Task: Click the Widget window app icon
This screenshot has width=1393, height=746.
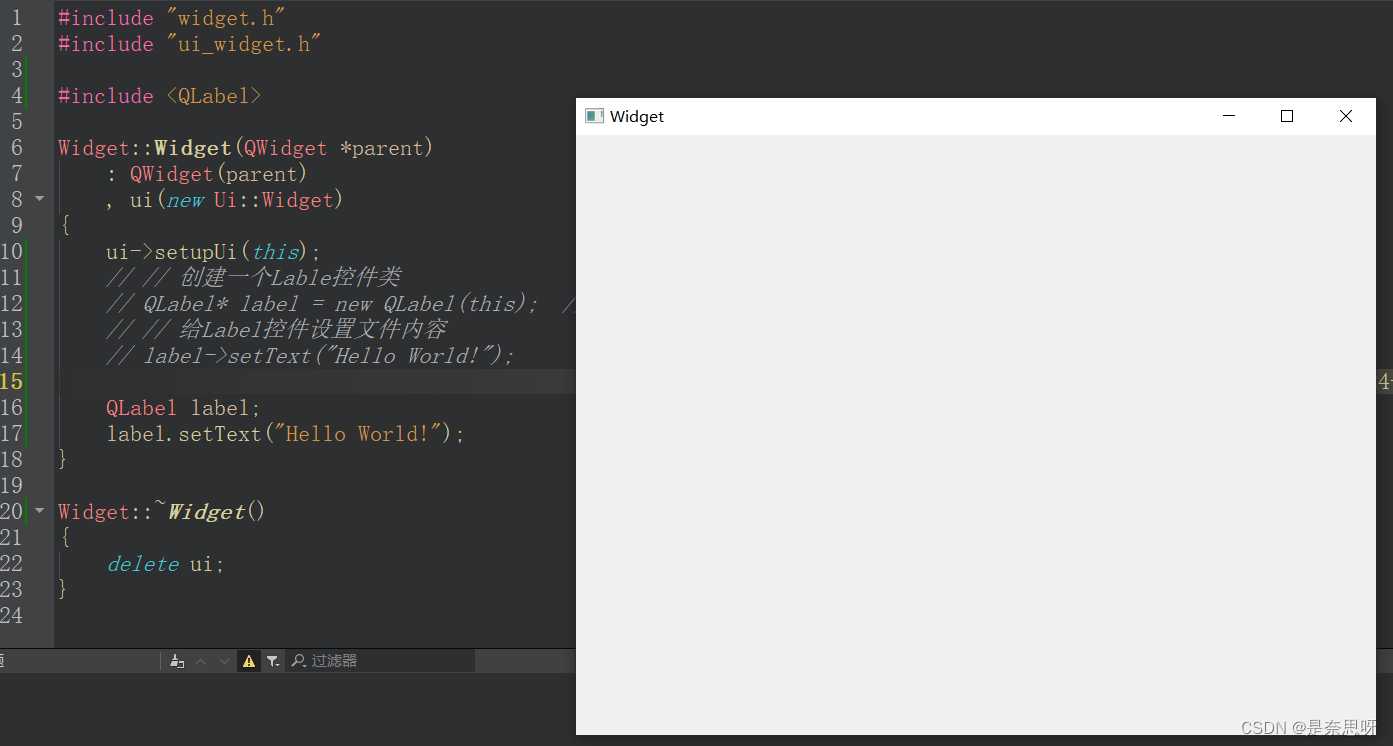Action: 594,116
